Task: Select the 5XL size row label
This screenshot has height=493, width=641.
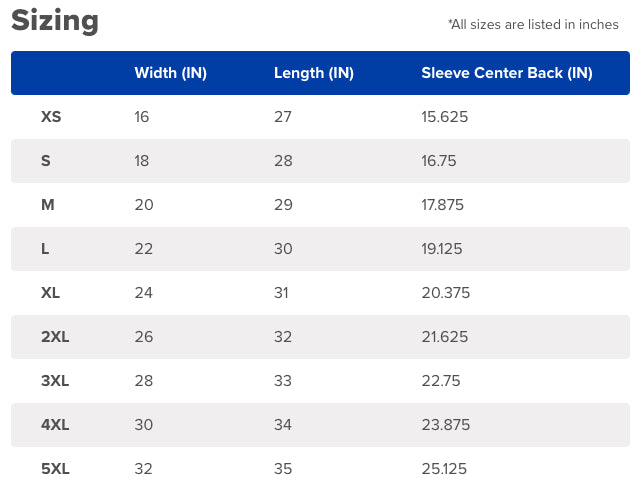Action: click(x=55, y=469)
